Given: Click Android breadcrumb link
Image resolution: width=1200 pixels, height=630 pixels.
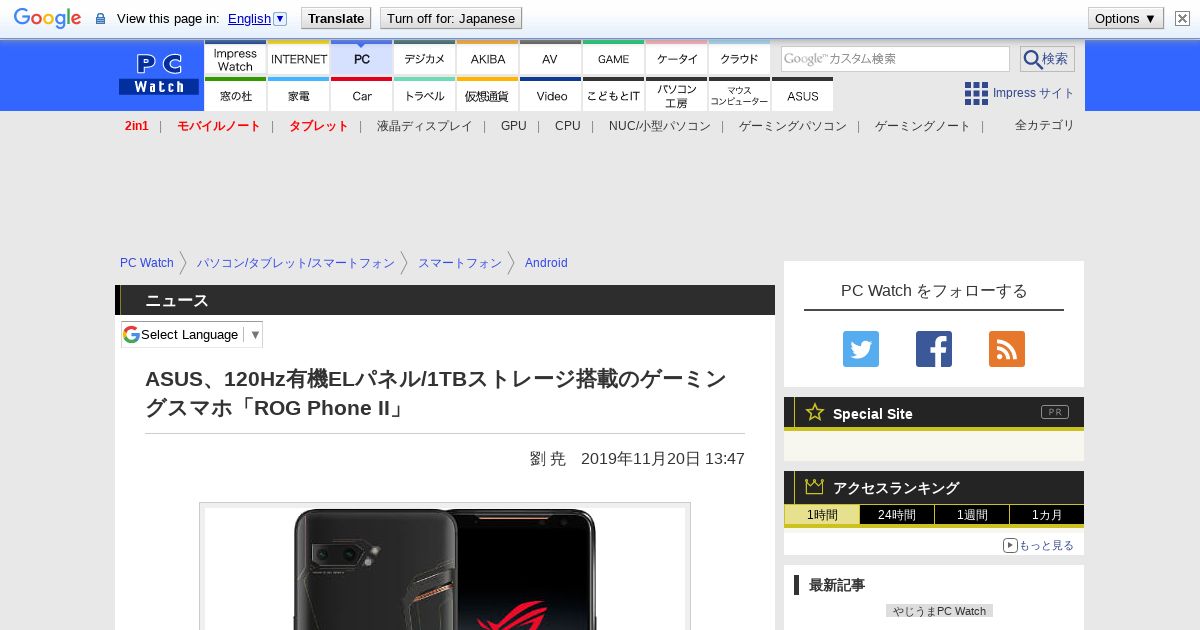Looking at the screenshot, I should pos(546,263).
